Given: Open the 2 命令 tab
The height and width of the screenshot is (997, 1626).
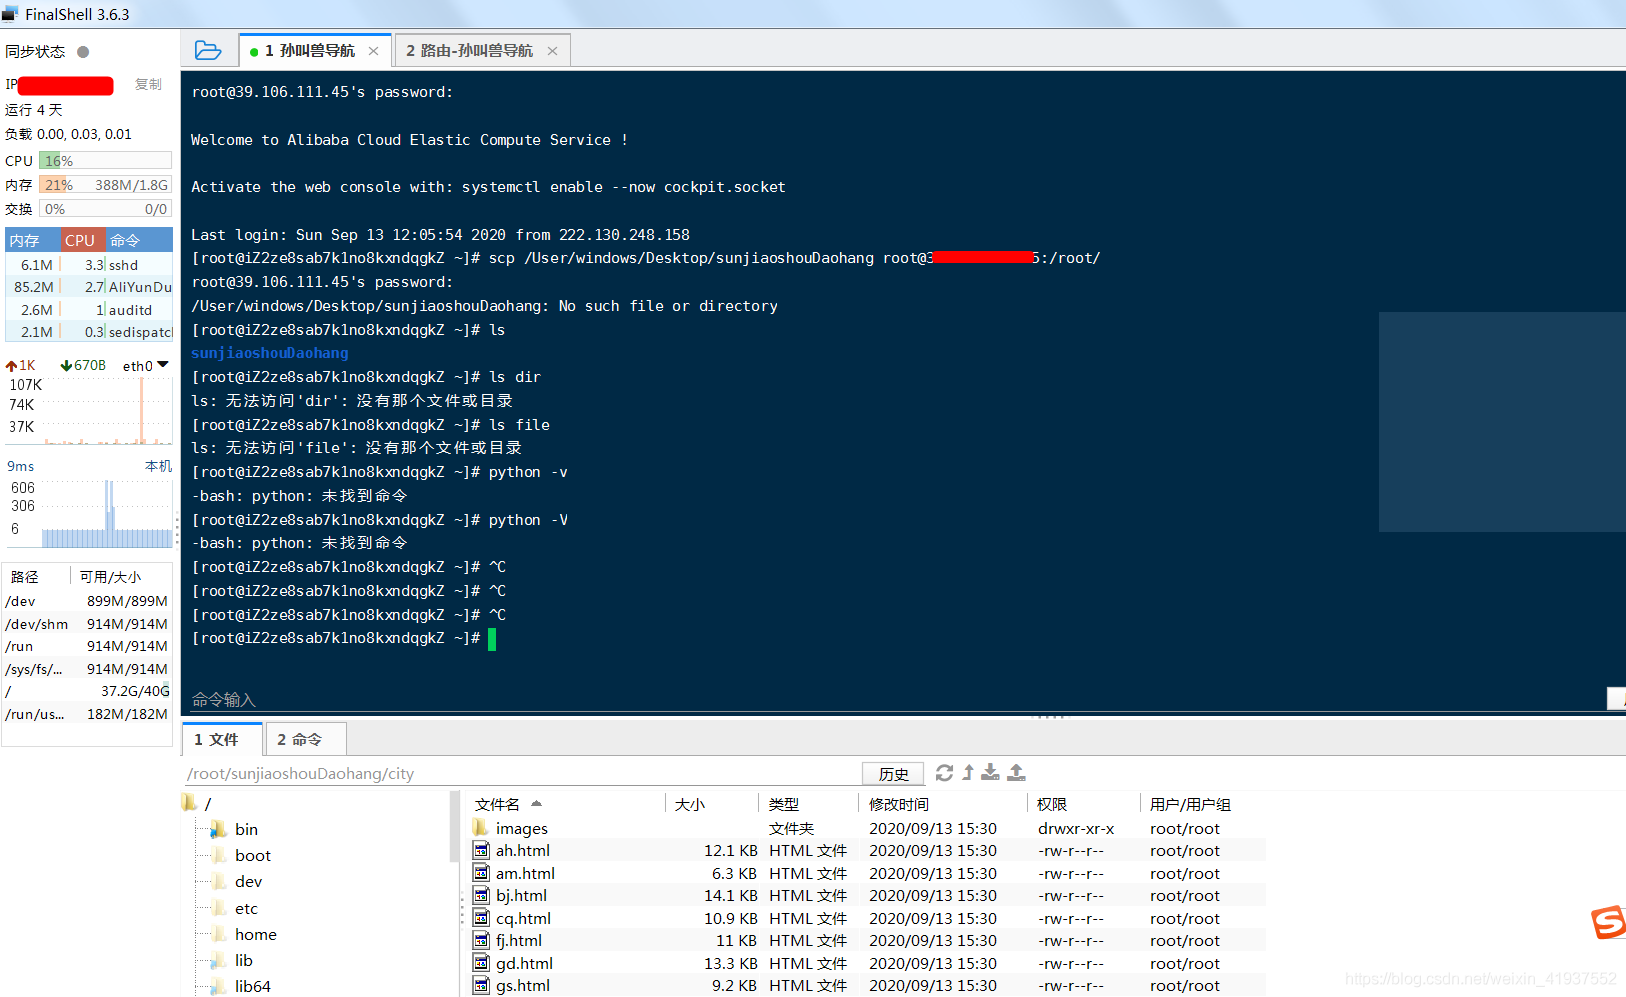Looking at the screenshot, I should tap(305, 739).
